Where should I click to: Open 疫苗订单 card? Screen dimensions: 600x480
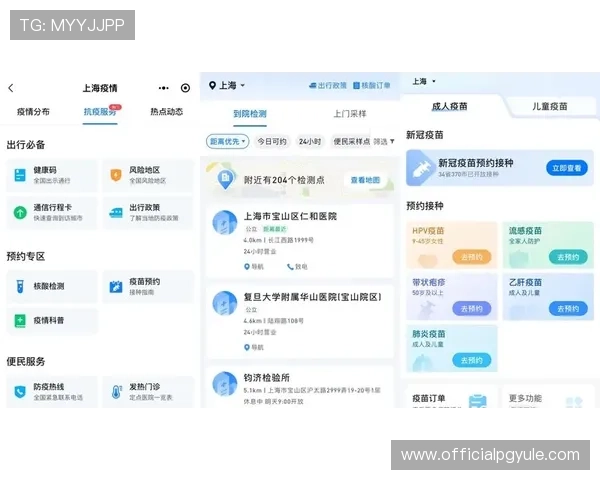(x=452, y=397)
